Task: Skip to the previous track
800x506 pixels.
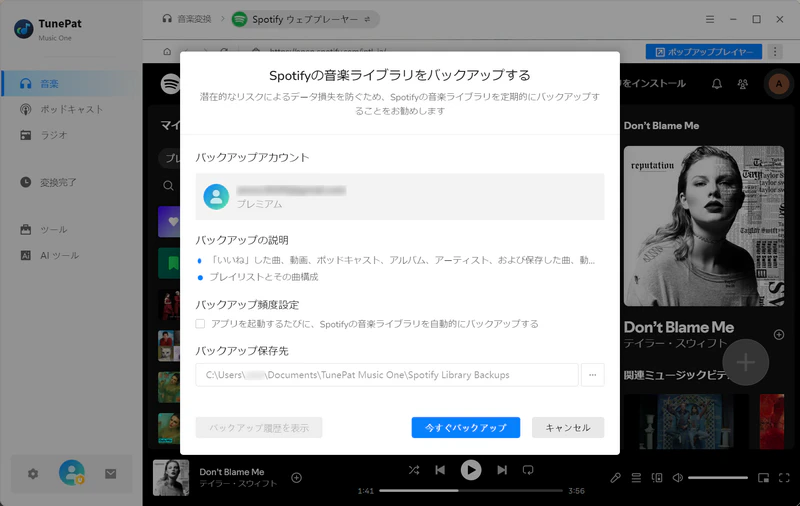Action: [x=440, y=470]
